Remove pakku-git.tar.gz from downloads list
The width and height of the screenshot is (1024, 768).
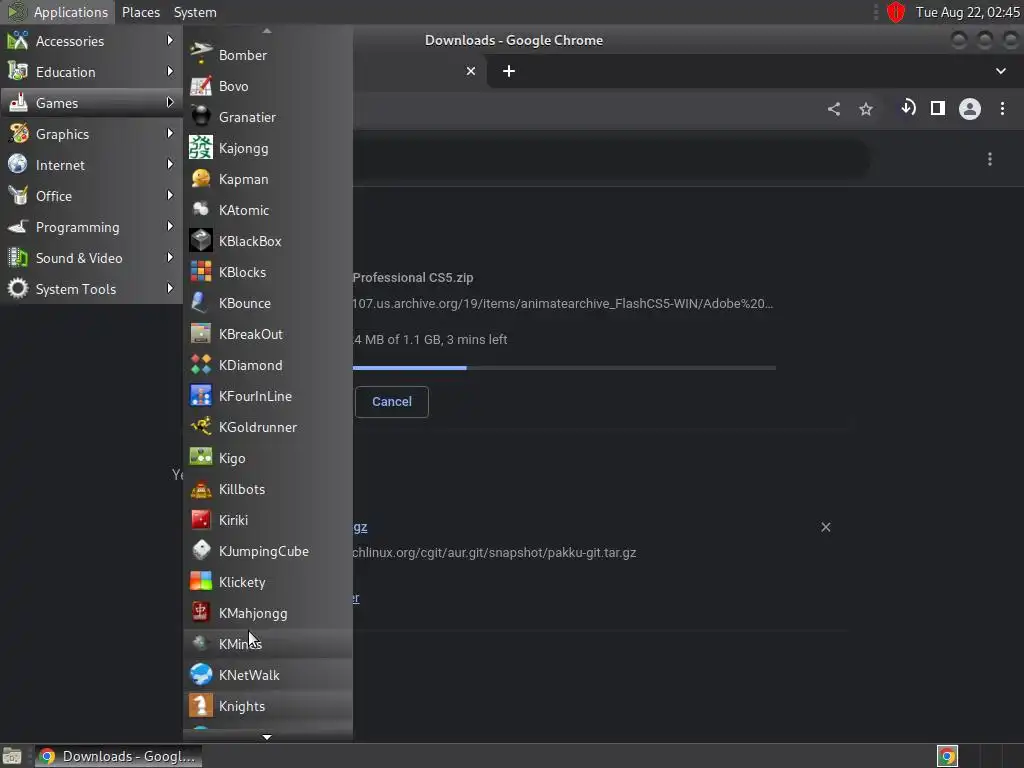(825, 527)
